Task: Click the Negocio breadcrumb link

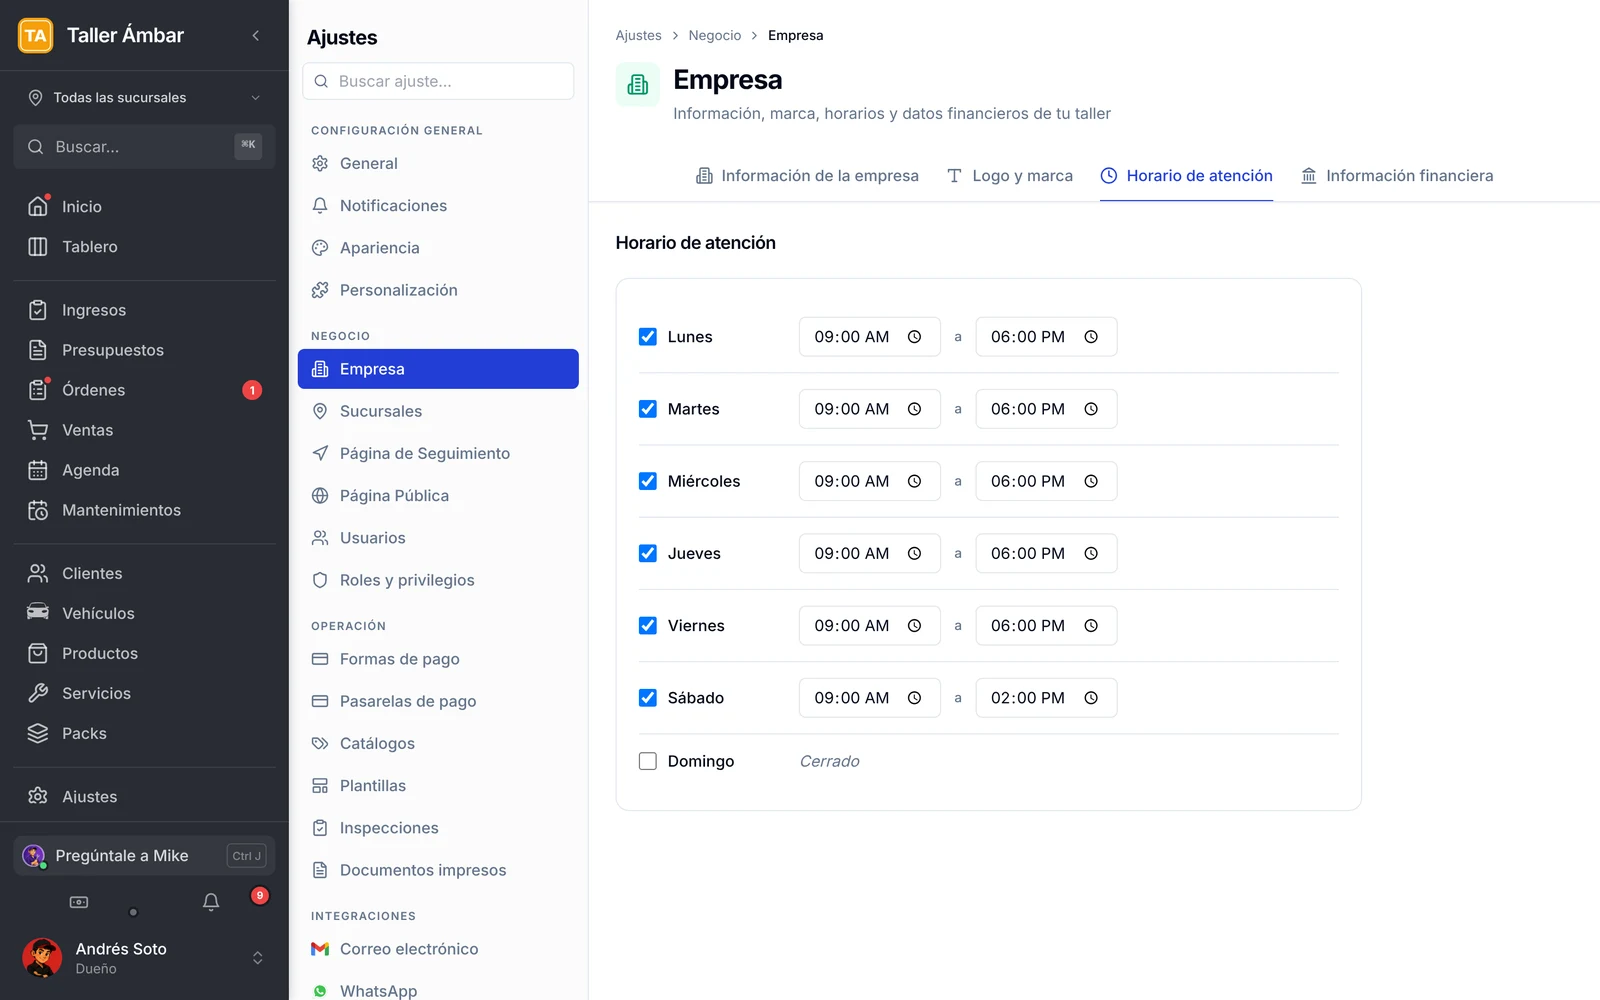Action: coord(715,35)
